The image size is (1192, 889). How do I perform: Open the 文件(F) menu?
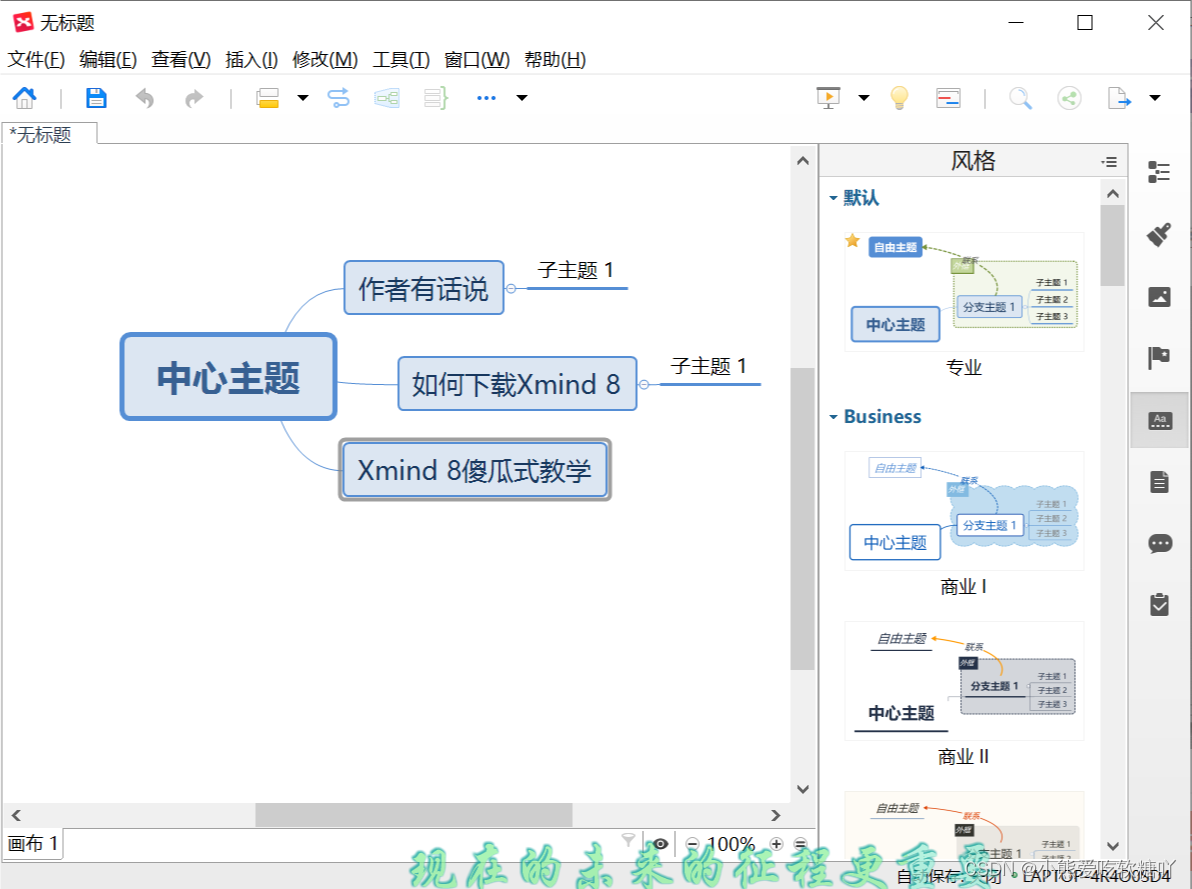[x=36, y=59]
